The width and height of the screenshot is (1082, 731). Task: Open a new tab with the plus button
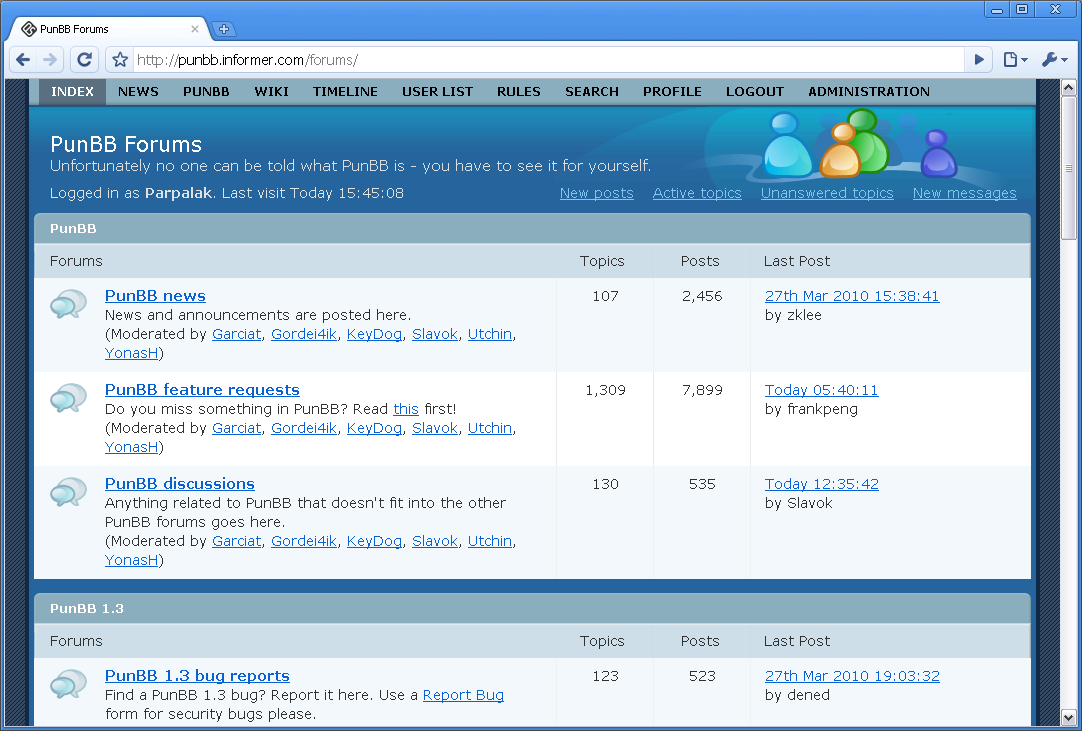[x=224, y=29]
